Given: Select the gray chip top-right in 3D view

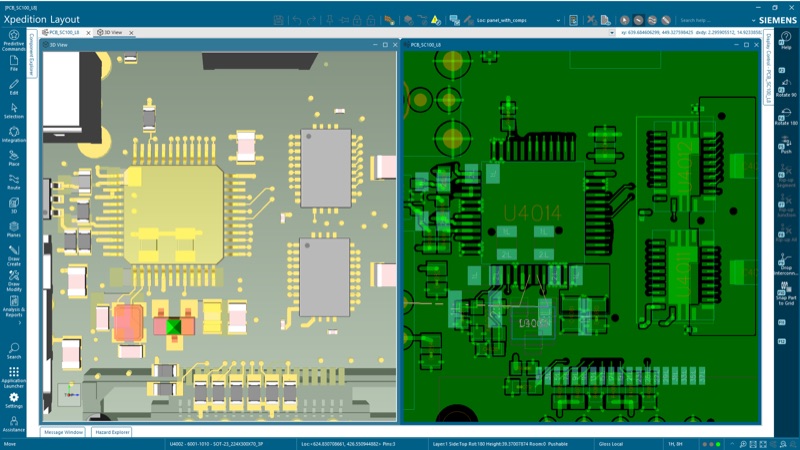Looking at the screenshot, I should [x=326, y=168].
